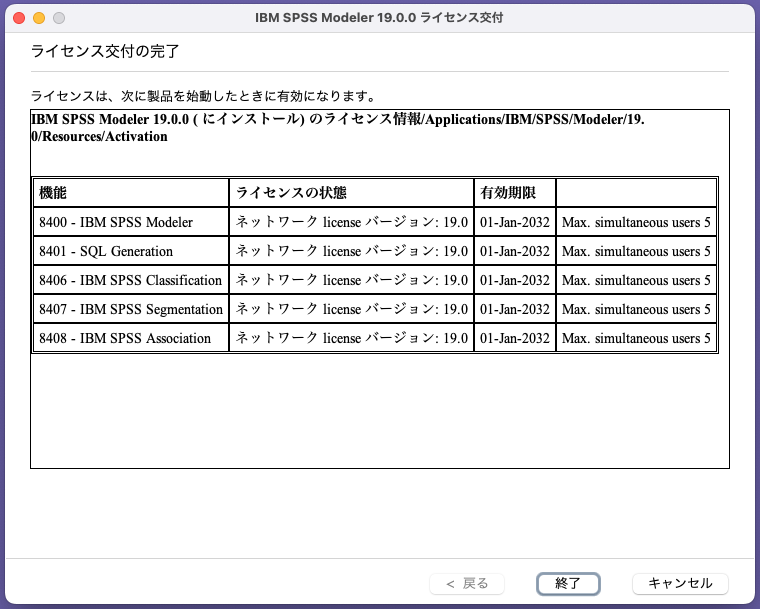The height and width of the screenshot is (609, 760).
Task: Click Max. simultaneous users 5 in SQL Generation row
Action: pos(636,251)
